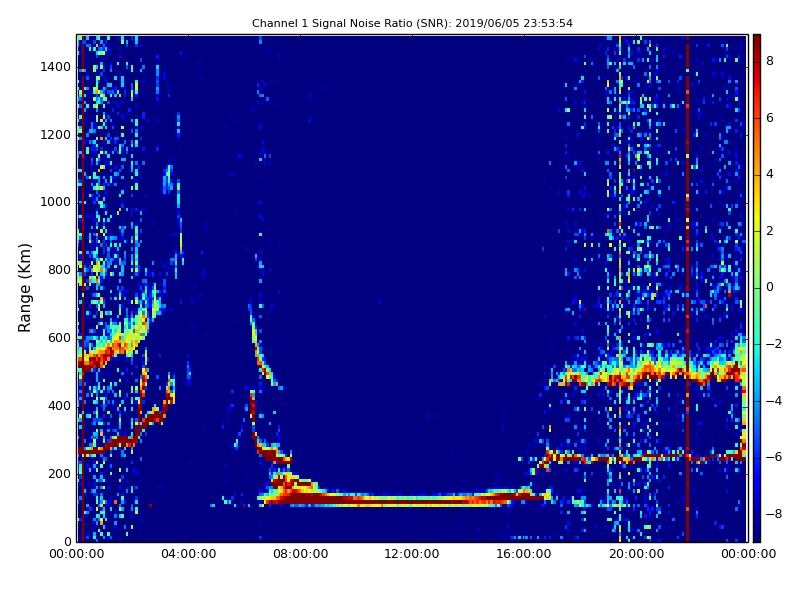The height and width of the screenshot is (600, 800).
Task: Click the 600 range tick label
Action: point(59,338)
